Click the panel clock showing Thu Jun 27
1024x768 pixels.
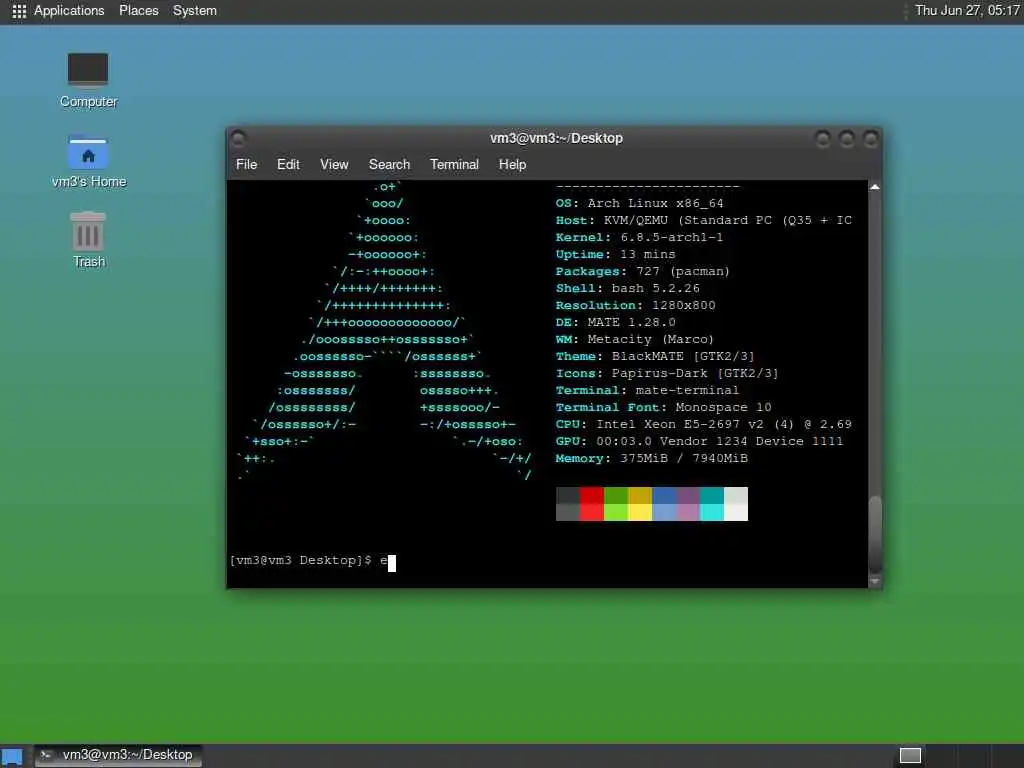[x=967, y=10]
